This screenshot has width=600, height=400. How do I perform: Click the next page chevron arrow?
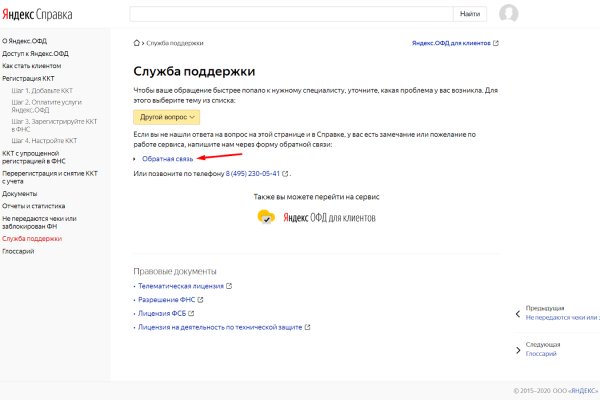coord(518,348)
